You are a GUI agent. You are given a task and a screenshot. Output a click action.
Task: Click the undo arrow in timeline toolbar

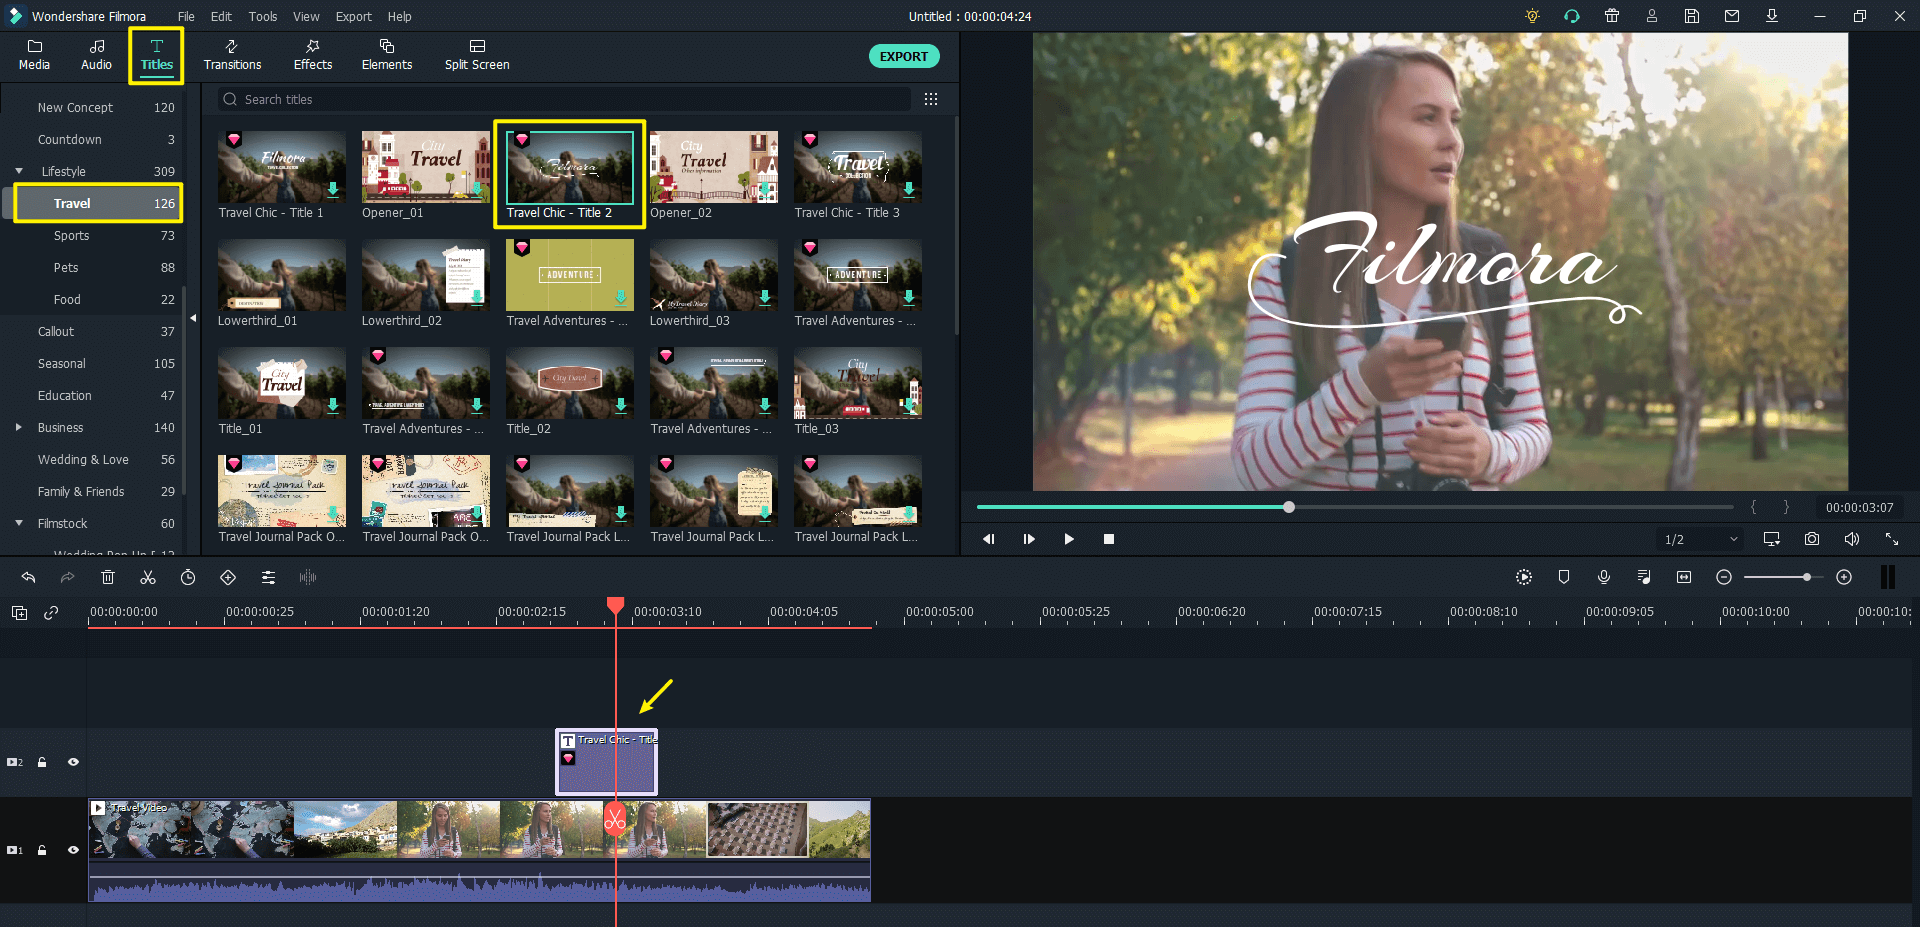pos(28,577)
